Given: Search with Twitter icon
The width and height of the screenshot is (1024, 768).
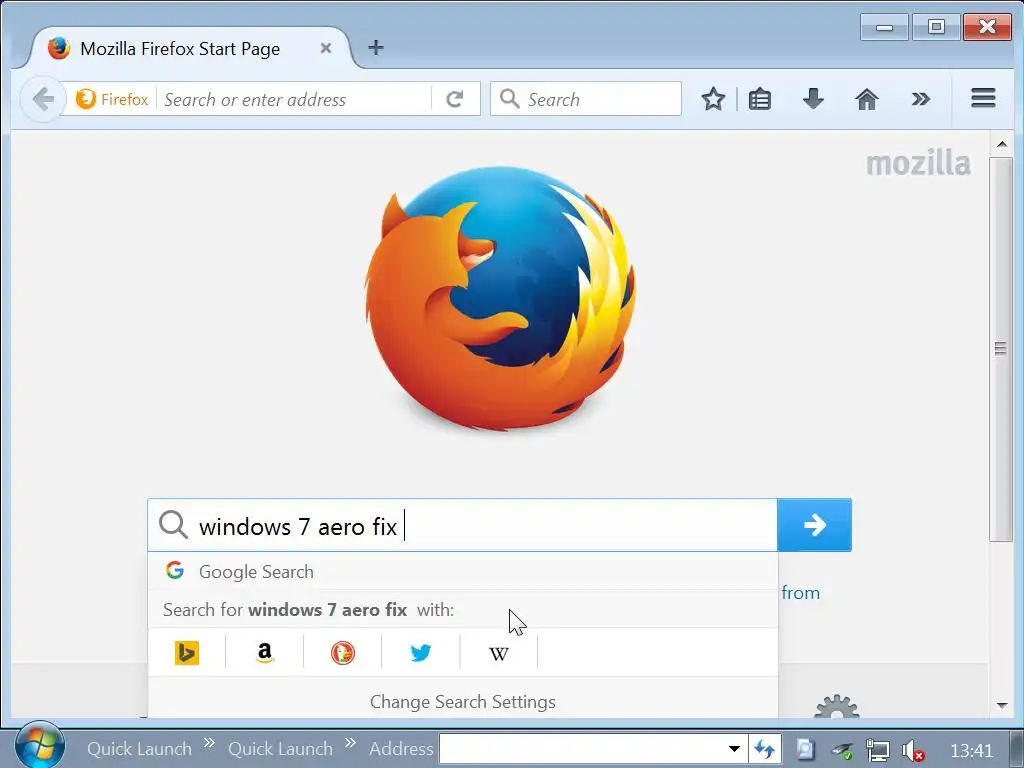Looking at the screenshot, I should pos(421,653).
